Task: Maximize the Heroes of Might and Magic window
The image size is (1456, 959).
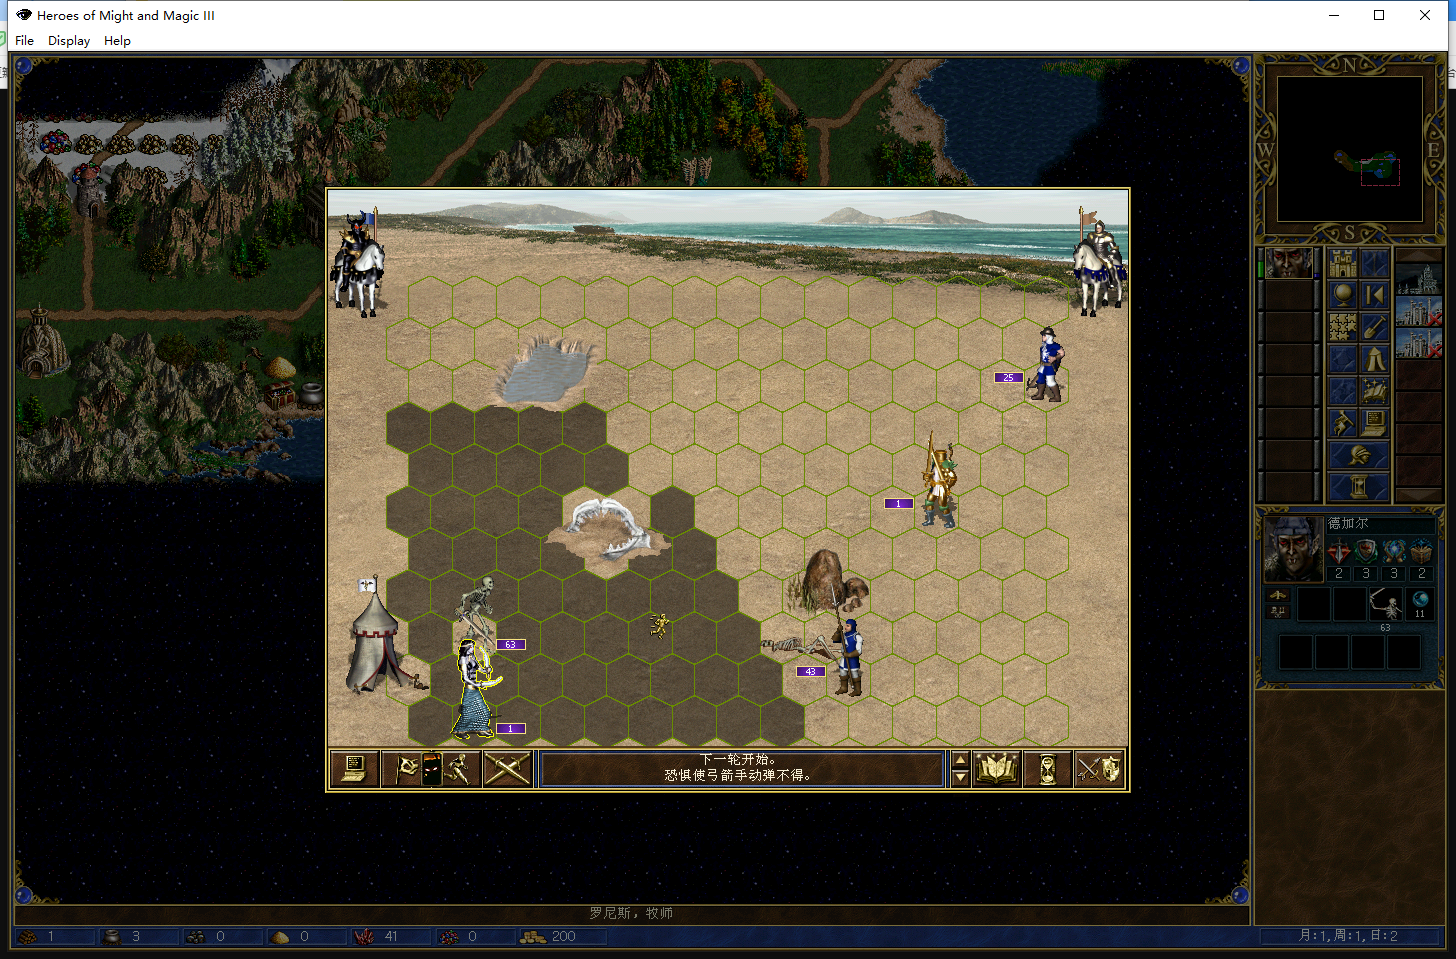Action: coord(1379,15)
